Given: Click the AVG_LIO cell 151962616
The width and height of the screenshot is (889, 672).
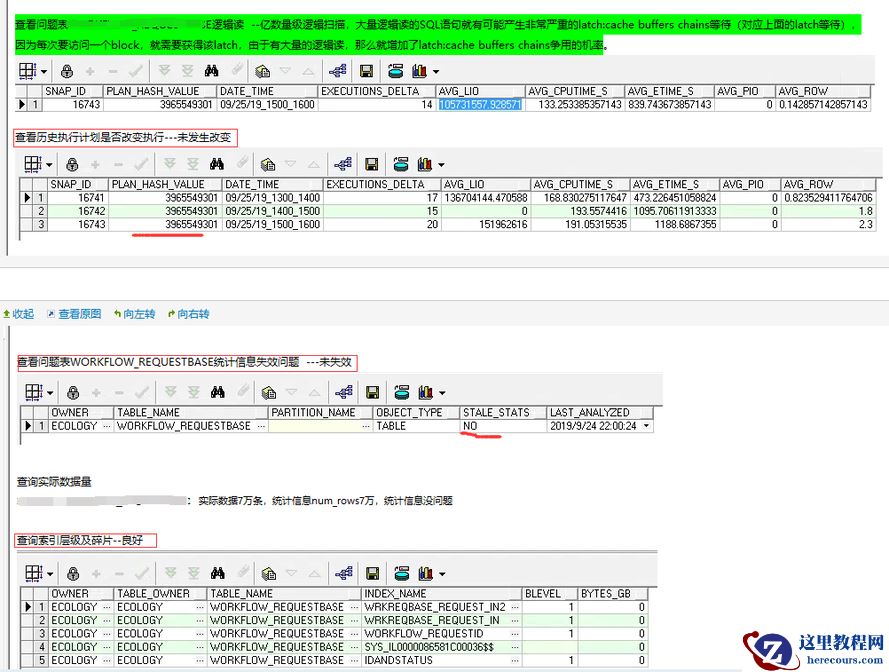Looking at the screenshot, I should tap(485, 225).
